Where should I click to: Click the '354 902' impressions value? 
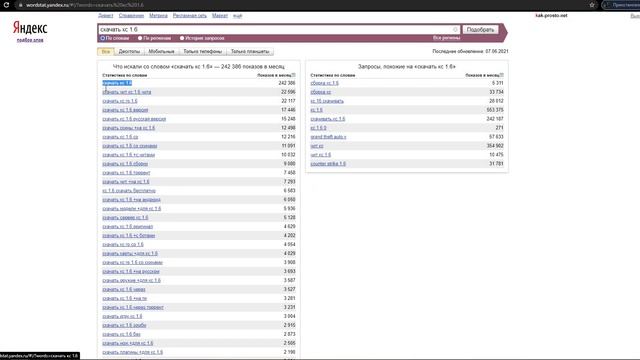point(495,146)
